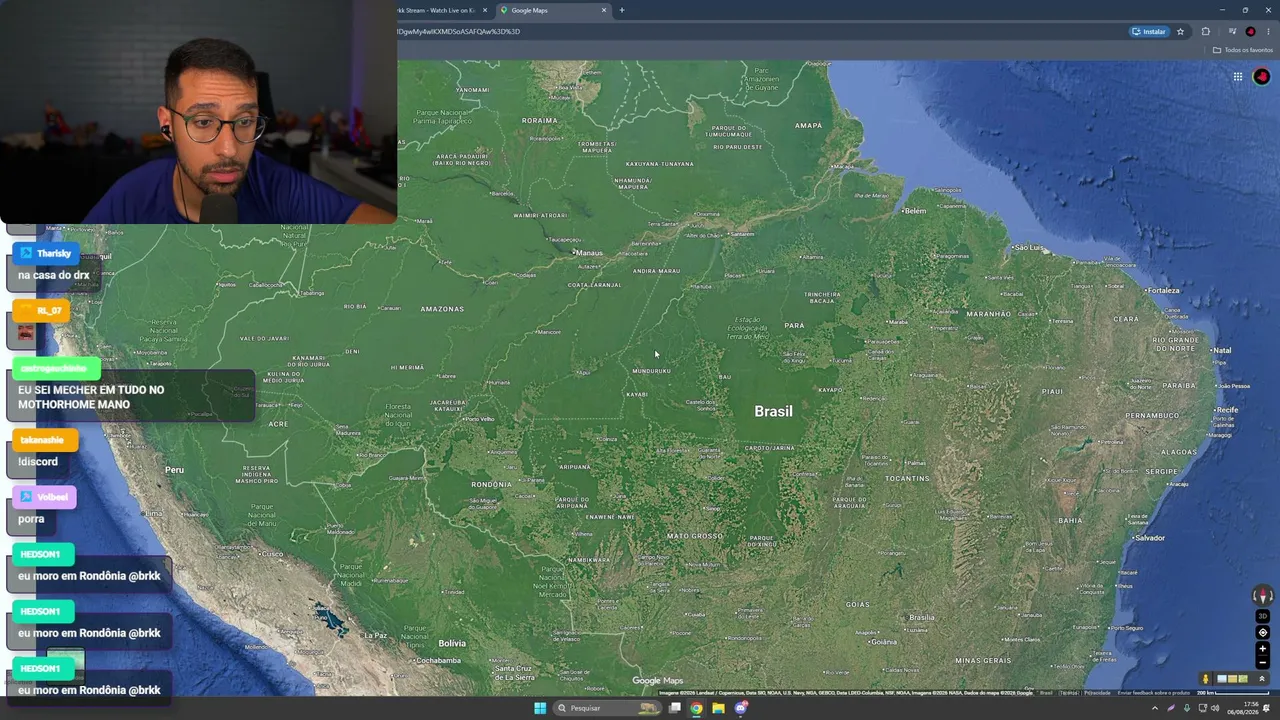
Task: Select the second map type thumbnail
Action: [1232, 679]
